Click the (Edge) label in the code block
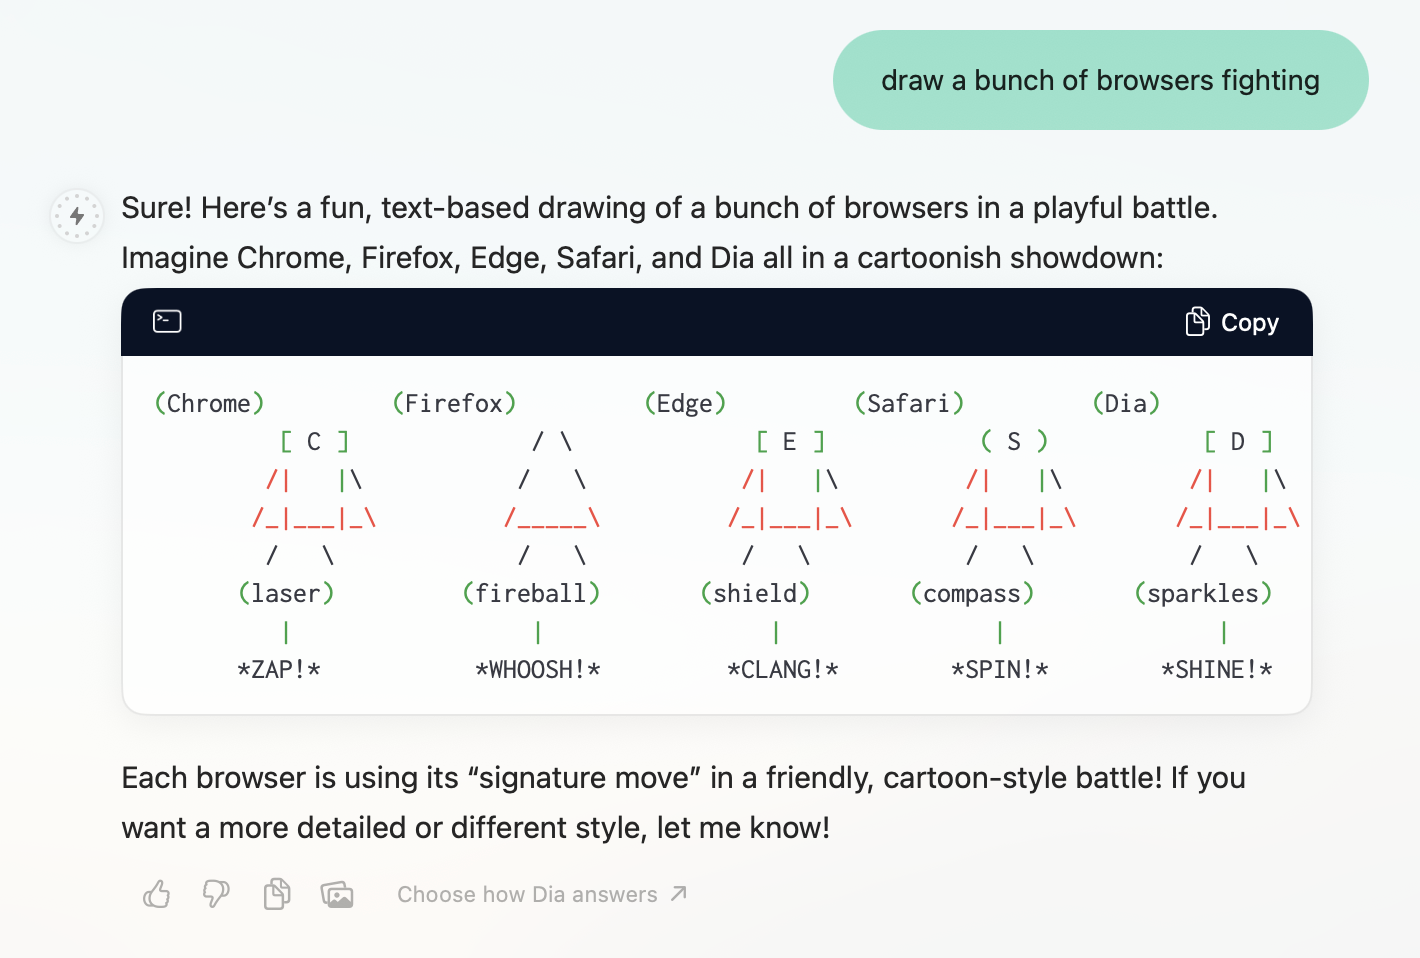This screenshot has height=958, width=1420. click(x=685, y=403)
